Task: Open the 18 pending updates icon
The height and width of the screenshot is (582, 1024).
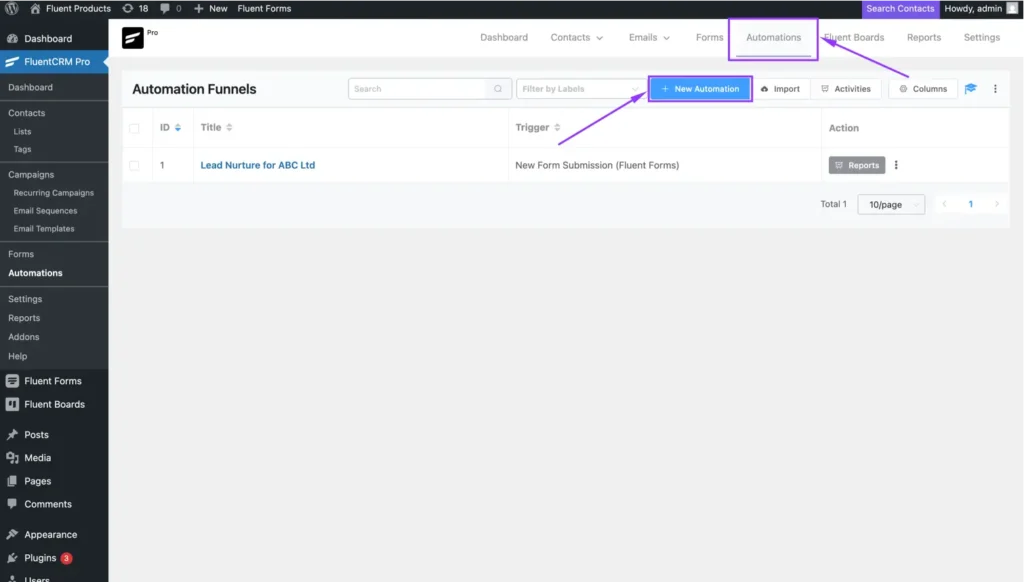Action: click(128, 8)
